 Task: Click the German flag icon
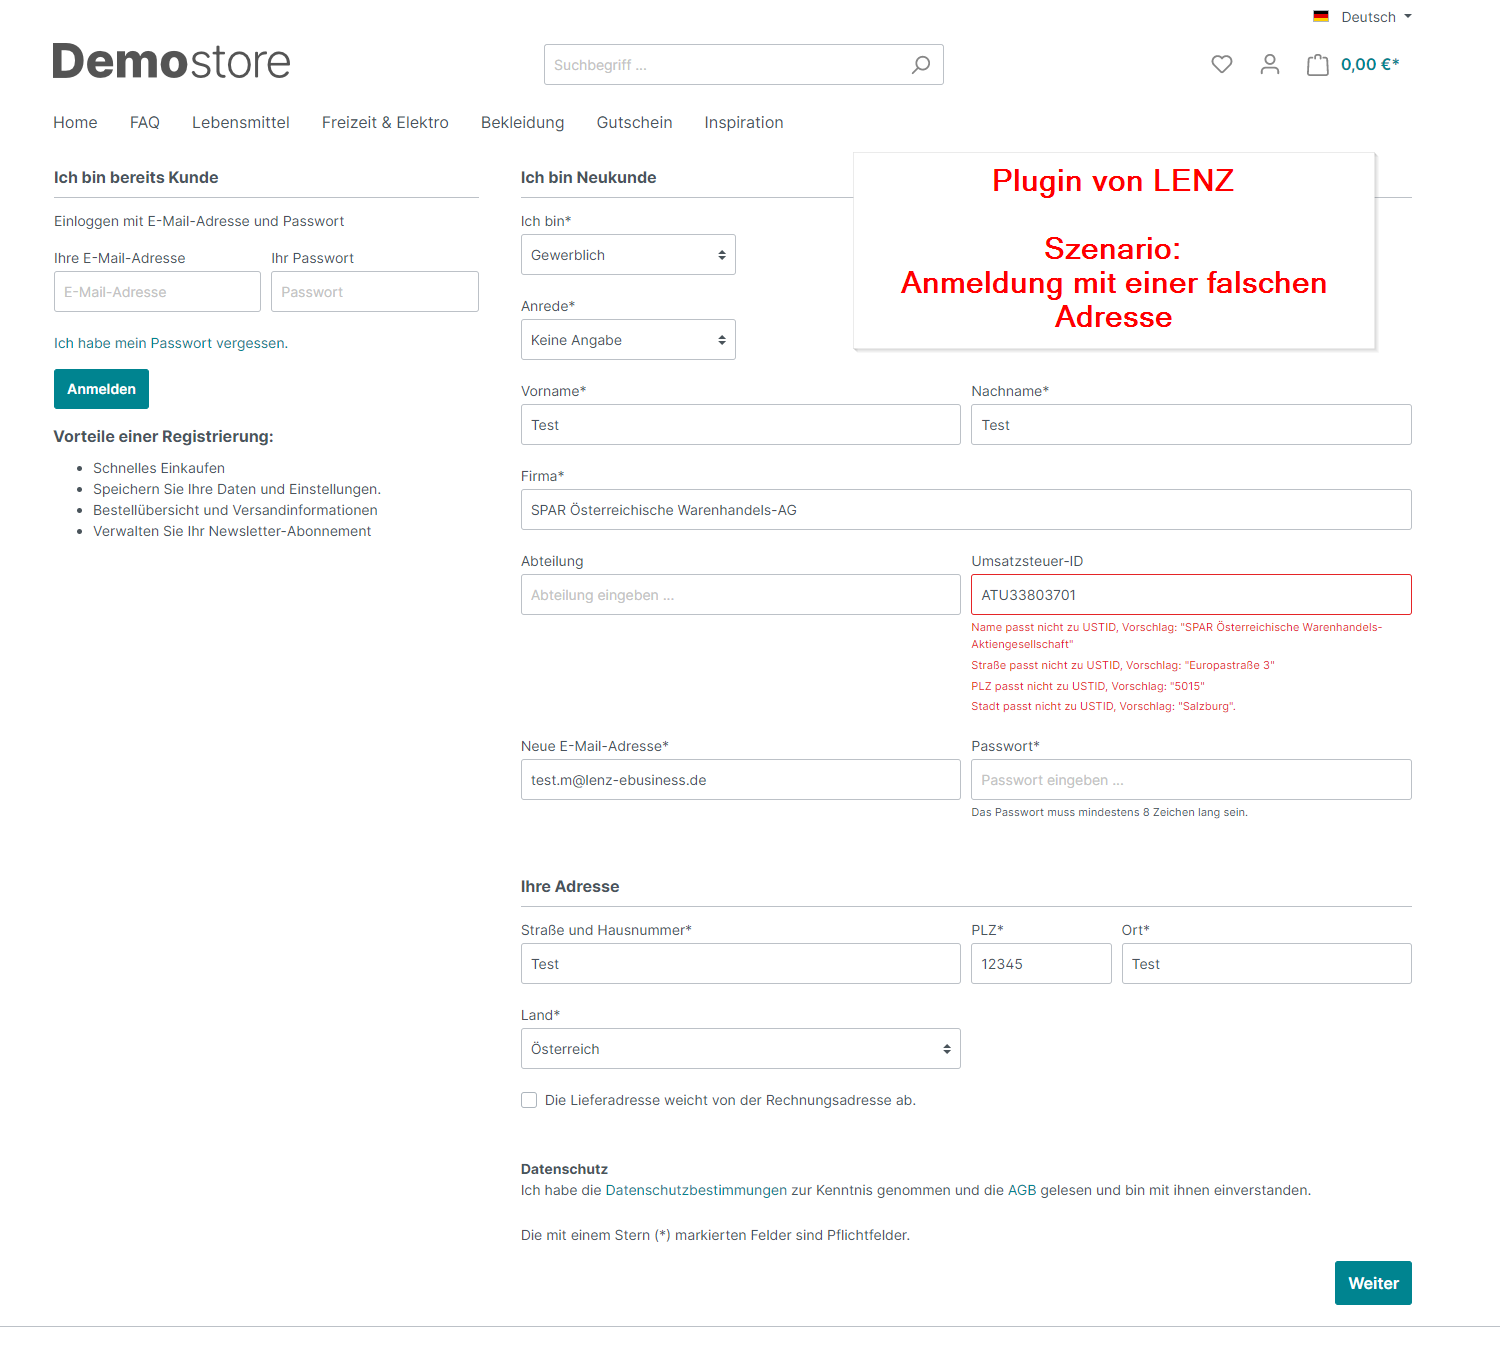[1320, 17]
